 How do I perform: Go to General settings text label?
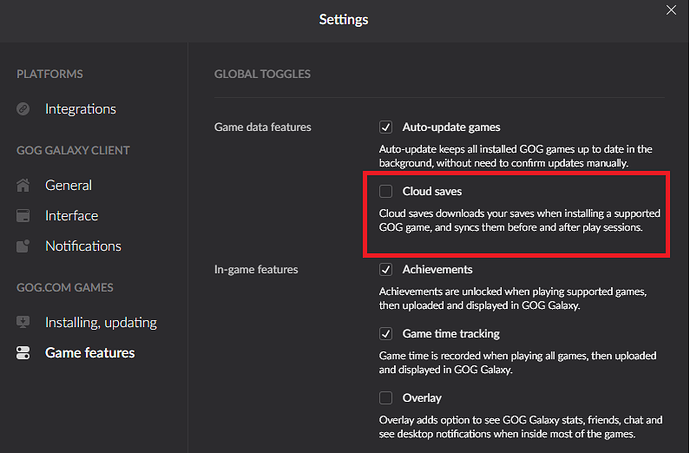[x=68, y=185]
